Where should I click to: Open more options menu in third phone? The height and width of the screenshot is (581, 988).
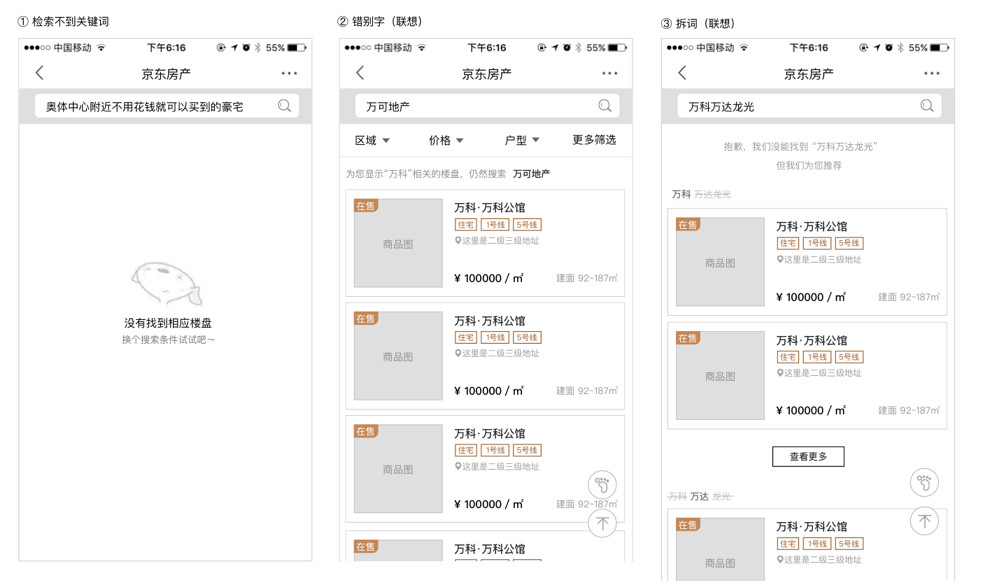[x=931, y=74]
